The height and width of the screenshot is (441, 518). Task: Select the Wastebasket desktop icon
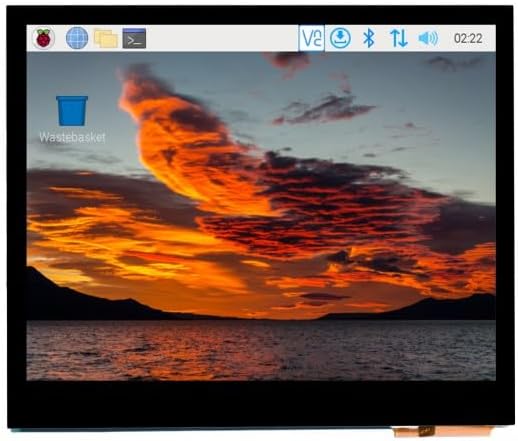72,111
